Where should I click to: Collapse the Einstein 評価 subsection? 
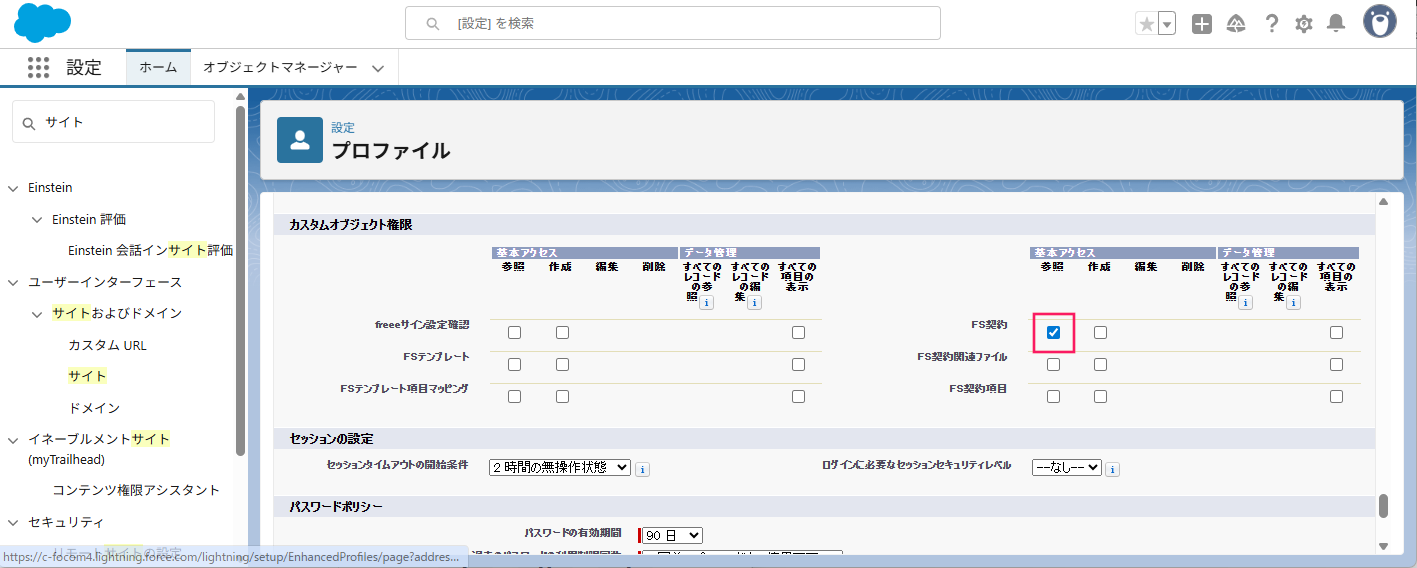point(38,219)
